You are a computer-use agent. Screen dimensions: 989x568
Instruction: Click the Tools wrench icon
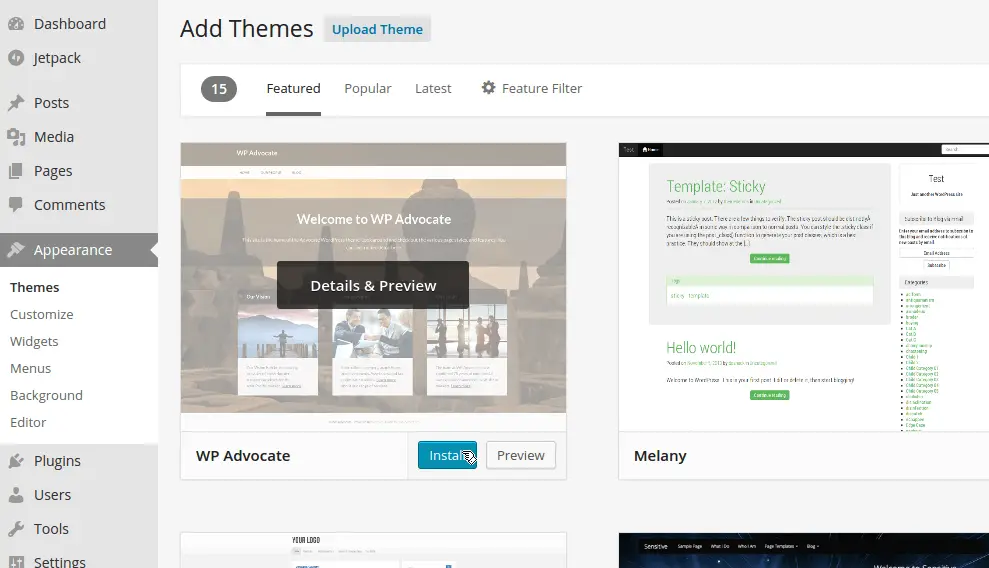click(x=16, y=529)
